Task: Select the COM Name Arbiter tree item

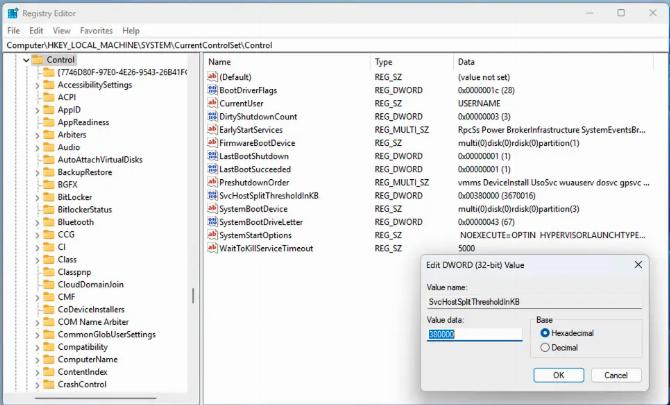Action: pyautogui.click(x=93, y=322)
